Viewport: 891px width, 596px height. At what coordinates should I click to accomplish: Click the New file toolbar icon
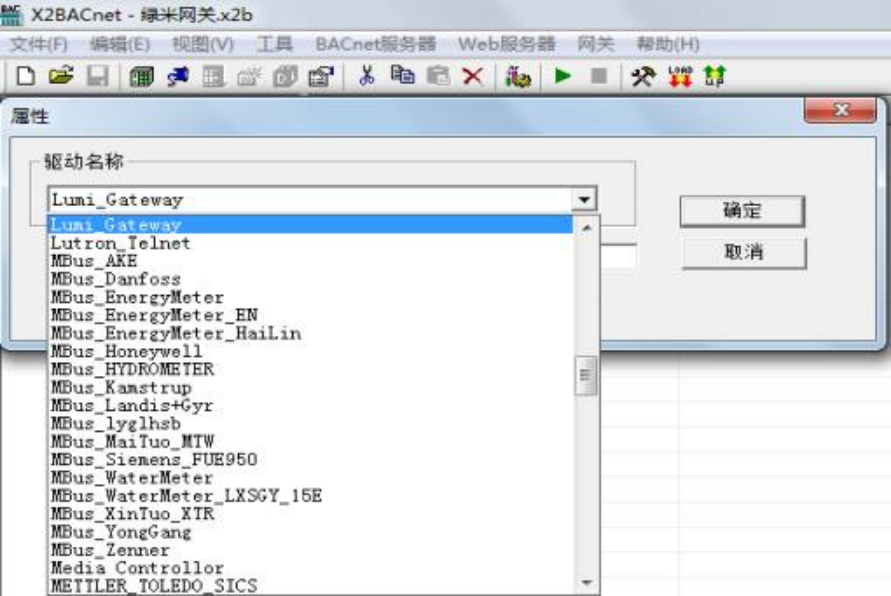click(25, 76)
